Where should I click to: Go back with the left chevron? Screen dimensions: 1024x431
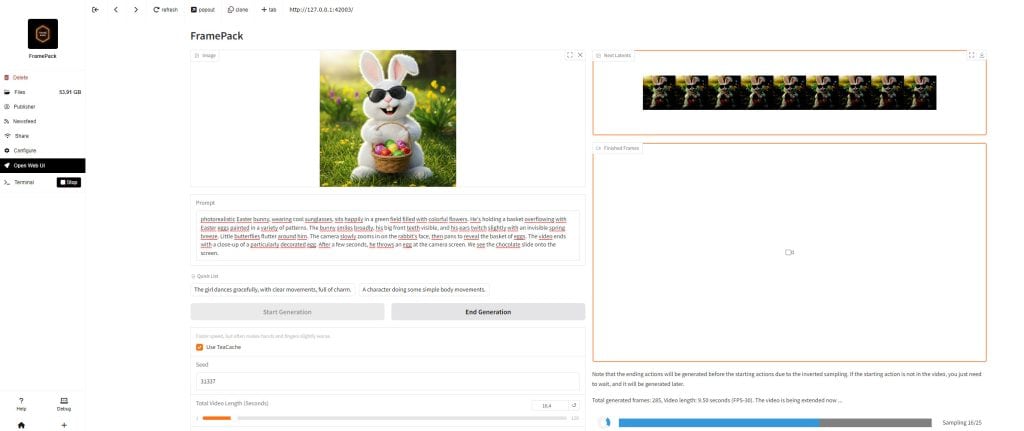coord(116,10)
